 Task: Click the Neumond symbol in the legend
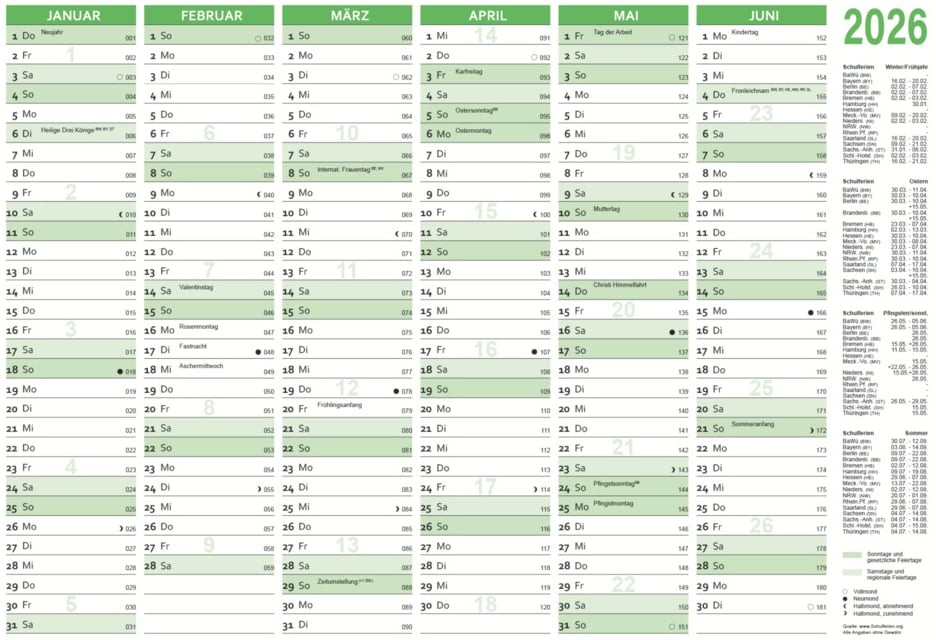[846, 598]
